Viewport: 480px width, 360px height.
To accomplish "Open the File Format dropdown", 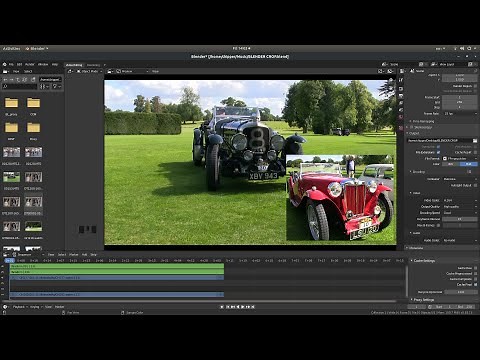I will click(460, 159).
